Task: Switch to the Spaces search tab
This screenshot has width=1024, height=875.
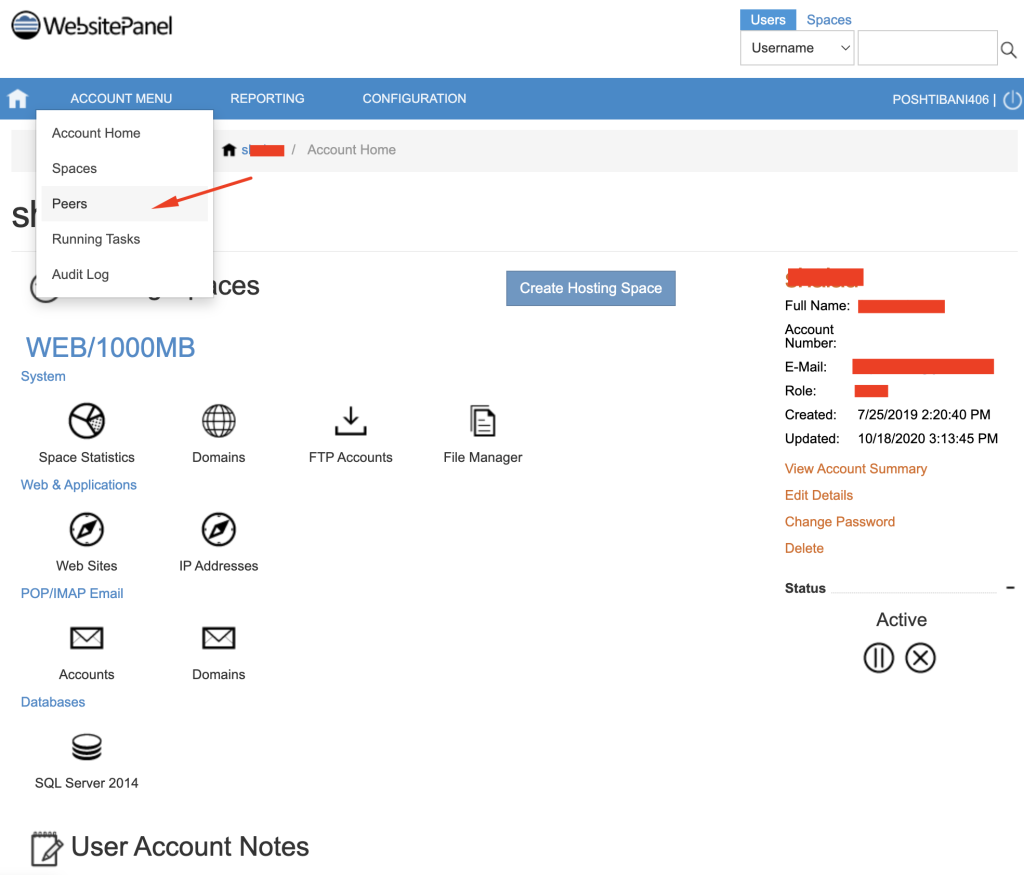Action: pos(829,20)
